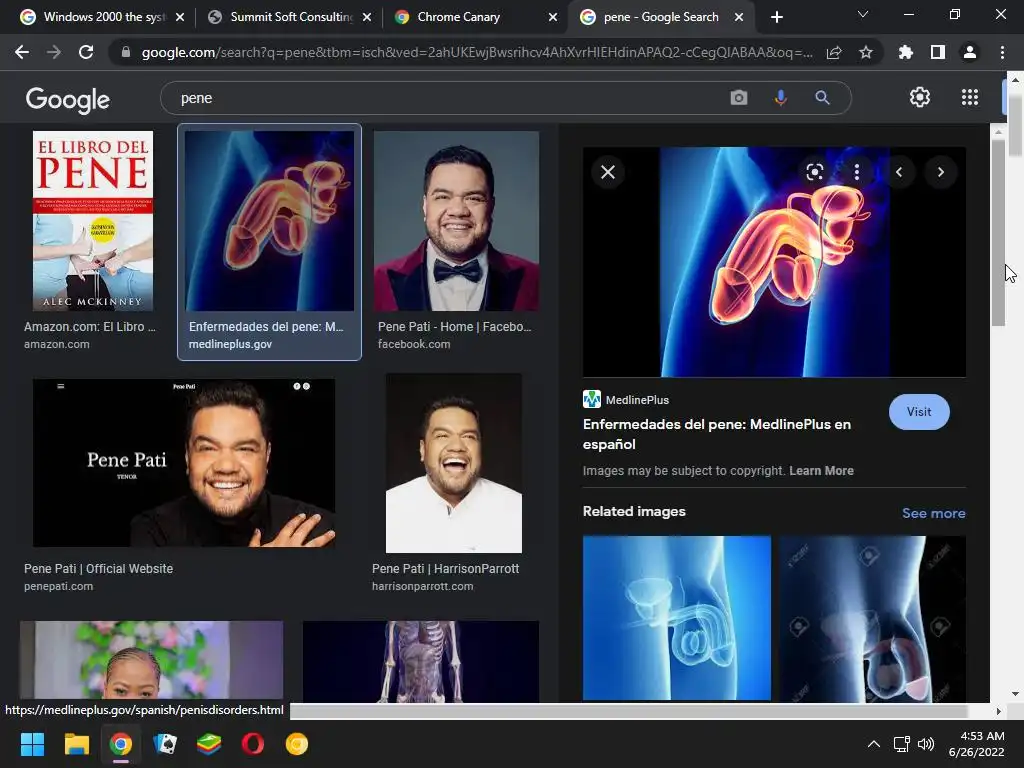Close the Summit Soft Consulting tab

pos(367,17)
